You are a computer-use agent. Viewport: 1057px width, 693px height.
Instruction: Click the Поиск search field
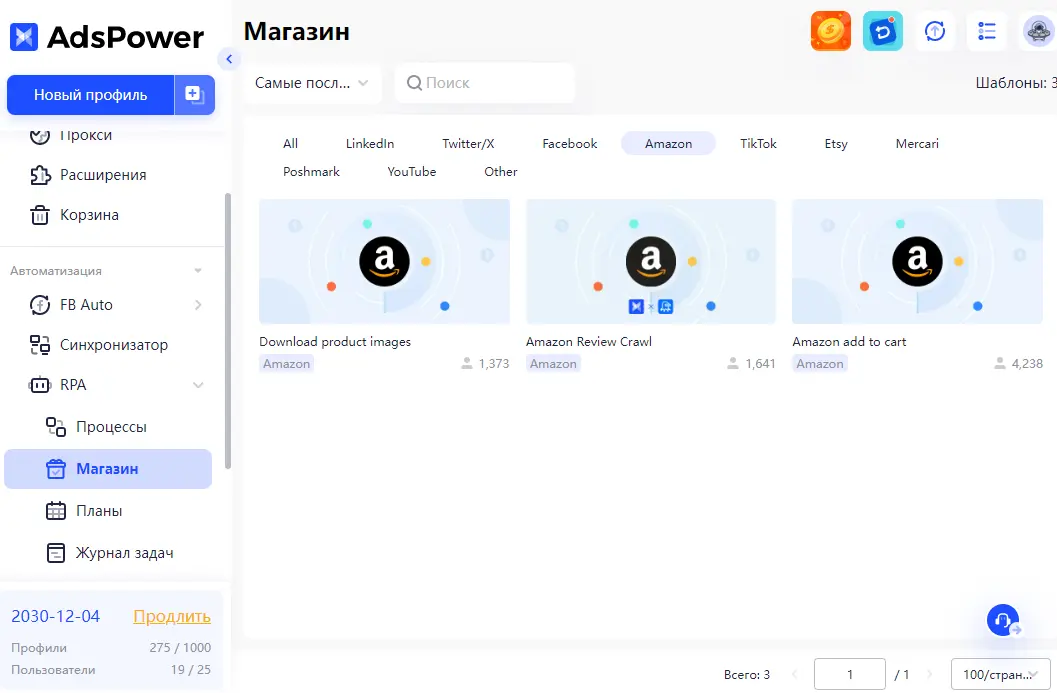[x=485, y=83]
